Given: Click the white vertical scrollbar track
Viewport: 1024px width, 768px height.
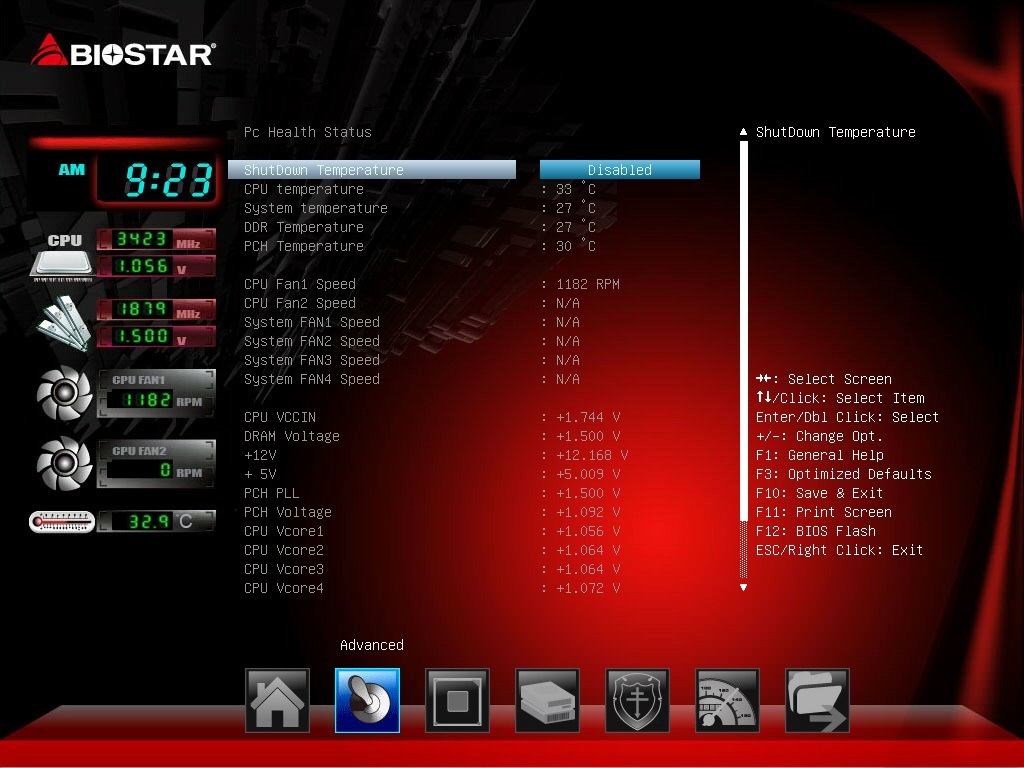Looking at the screenshot, I should pyautogui.click(x=743, y=330).
